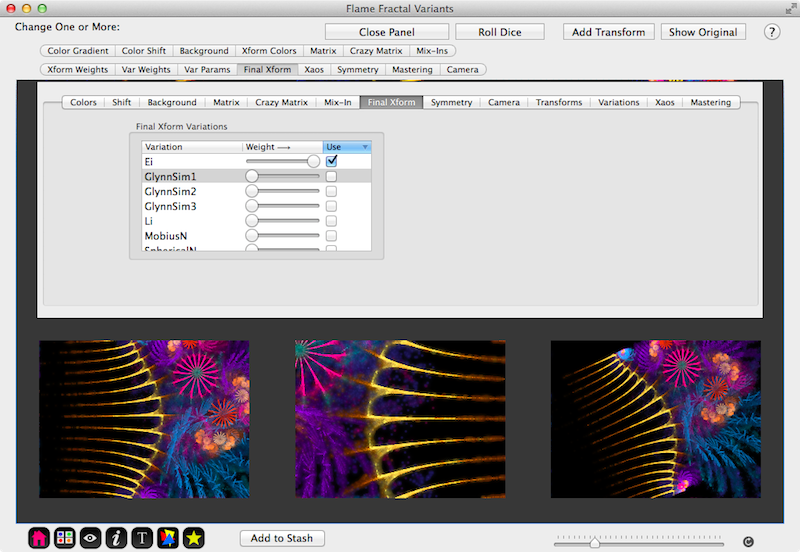Select the second-row Camera tab
Image resolution: width=800 pixels, height=552 pixels.
coord(463,69)
